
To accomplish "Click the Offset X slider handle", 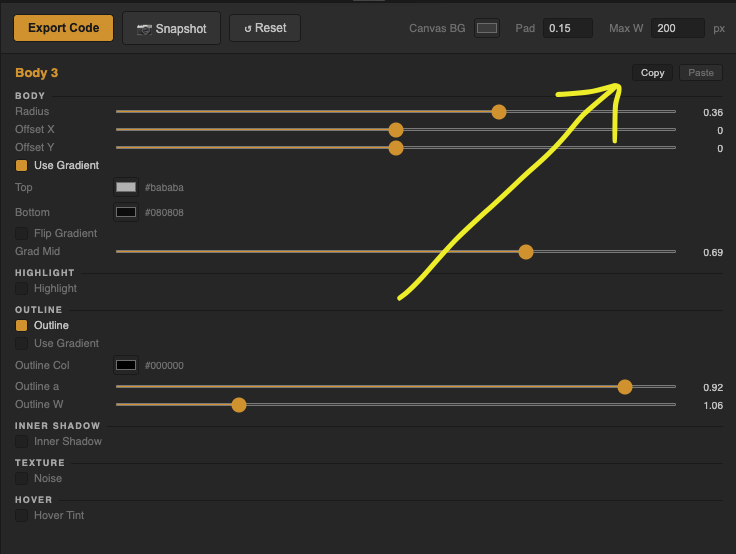I will click(x=396, y=130).
